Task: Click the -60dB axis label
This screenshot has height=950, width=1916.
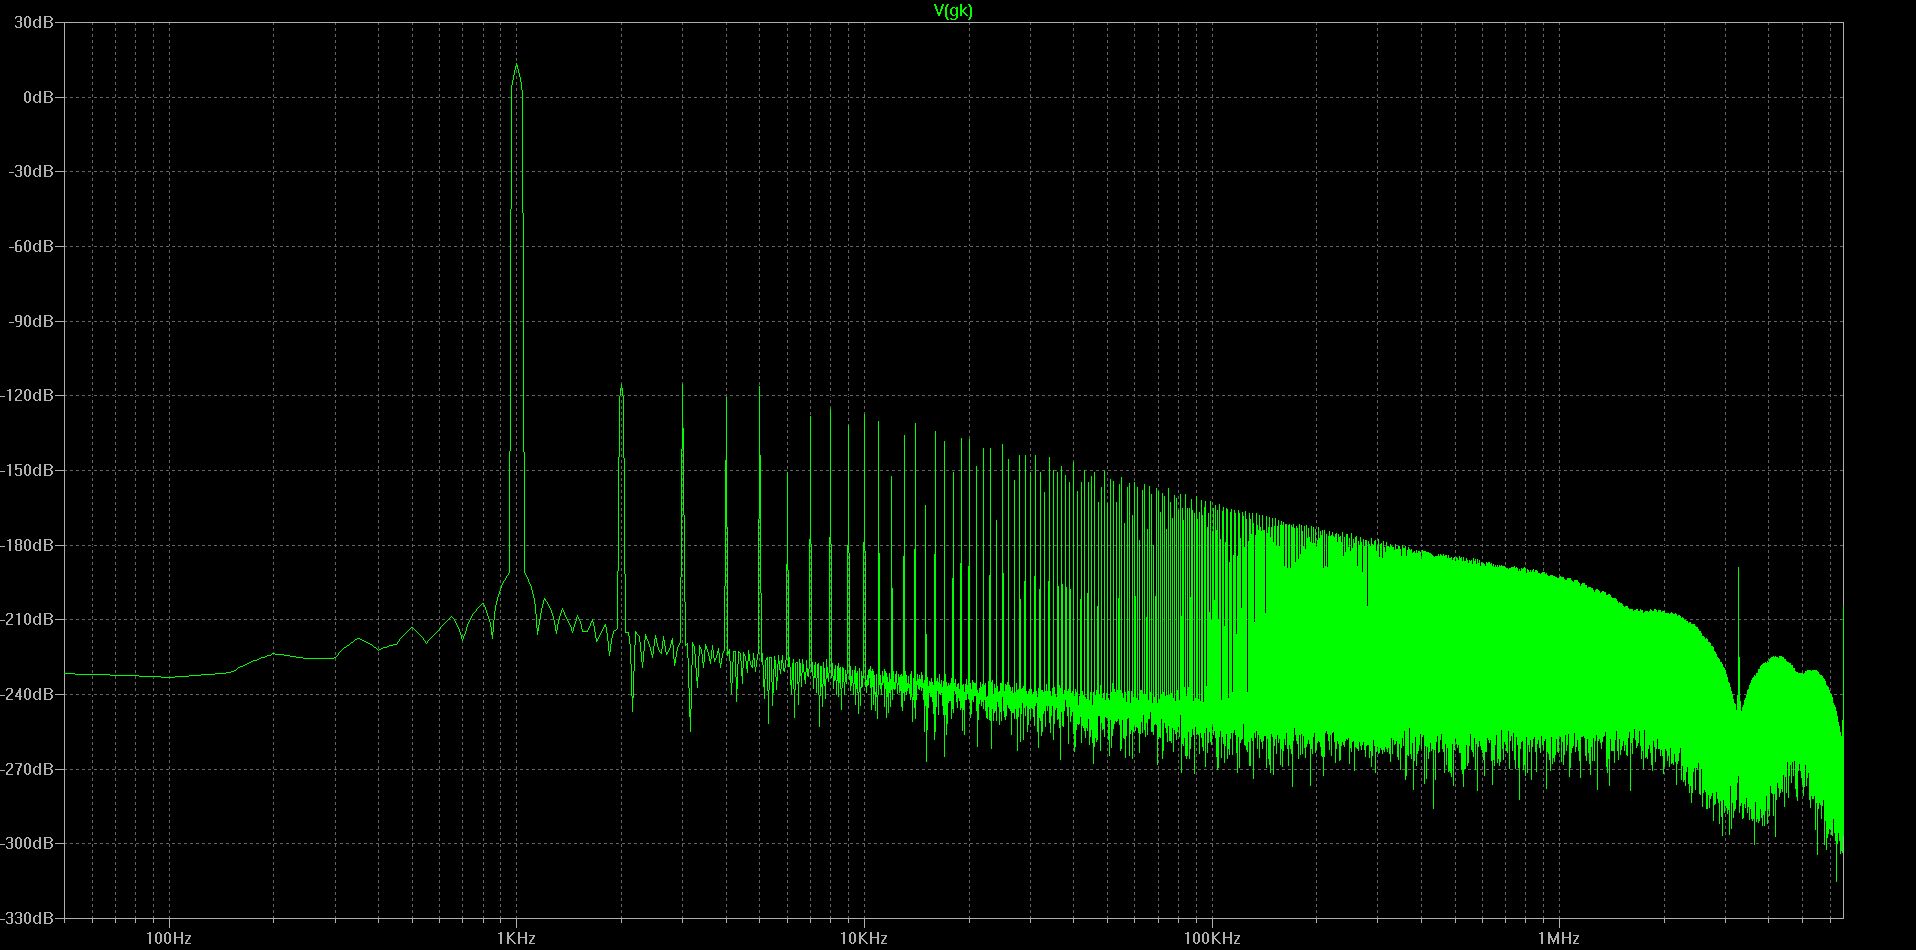Action: [31, 246]
